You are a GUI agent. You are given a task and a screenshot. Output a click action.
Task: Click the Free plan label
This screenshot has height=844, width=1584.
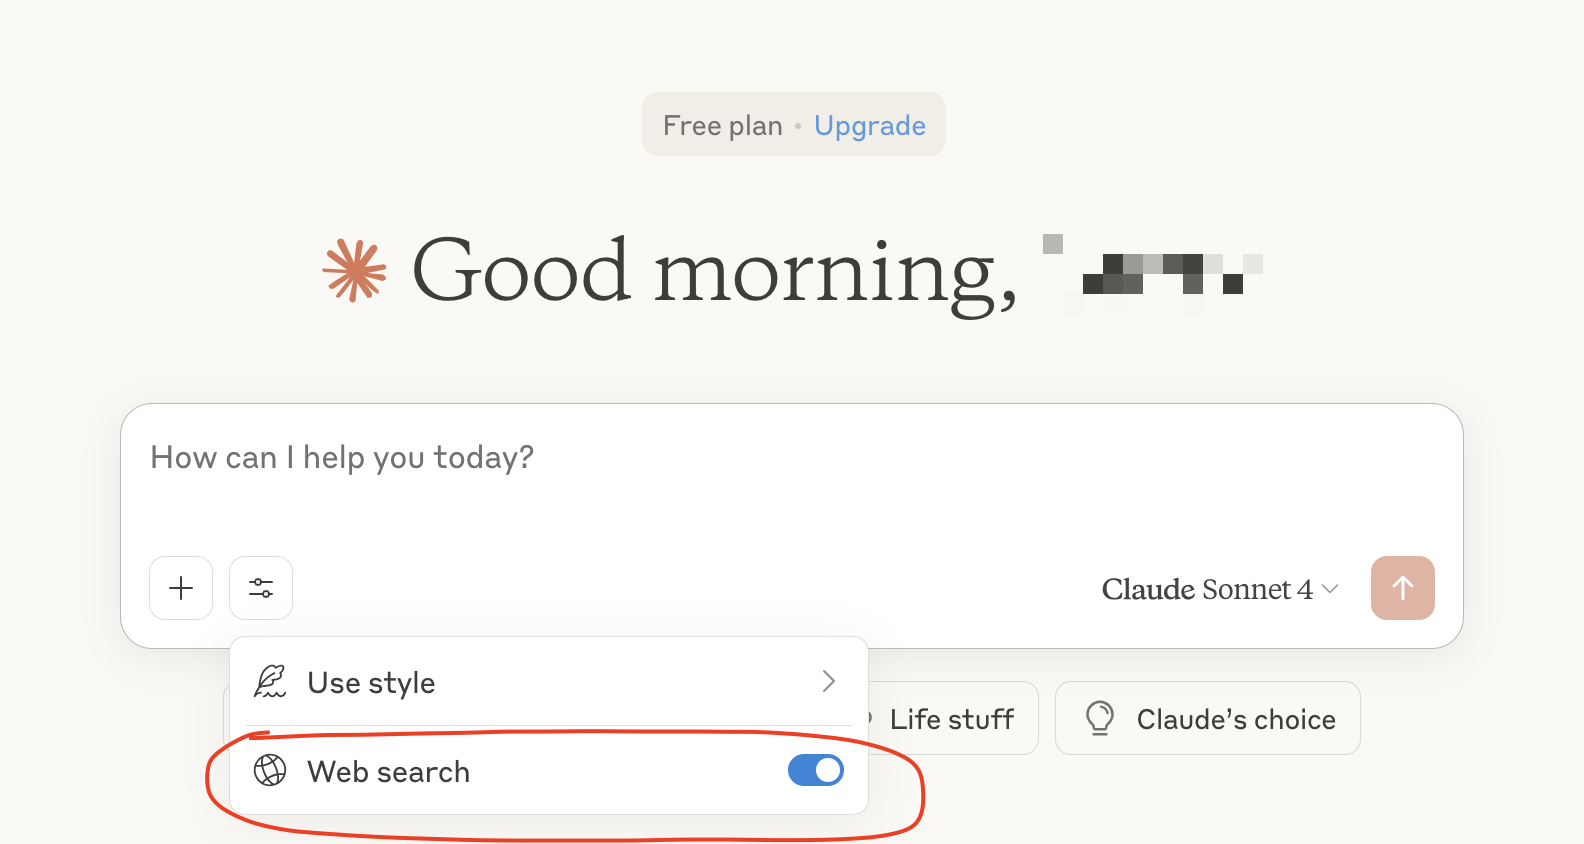pyautogui.click(x=723, y=126)
